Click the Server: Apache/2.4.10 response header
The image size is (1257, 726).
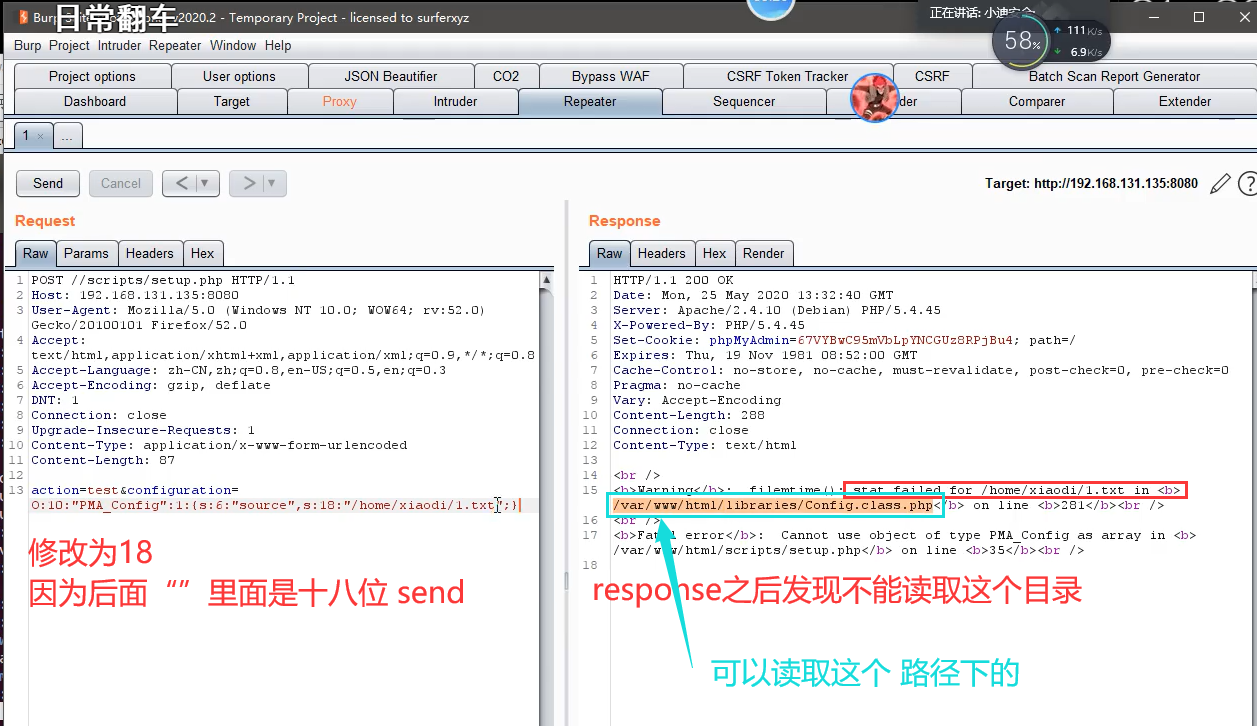coord(777,310)
